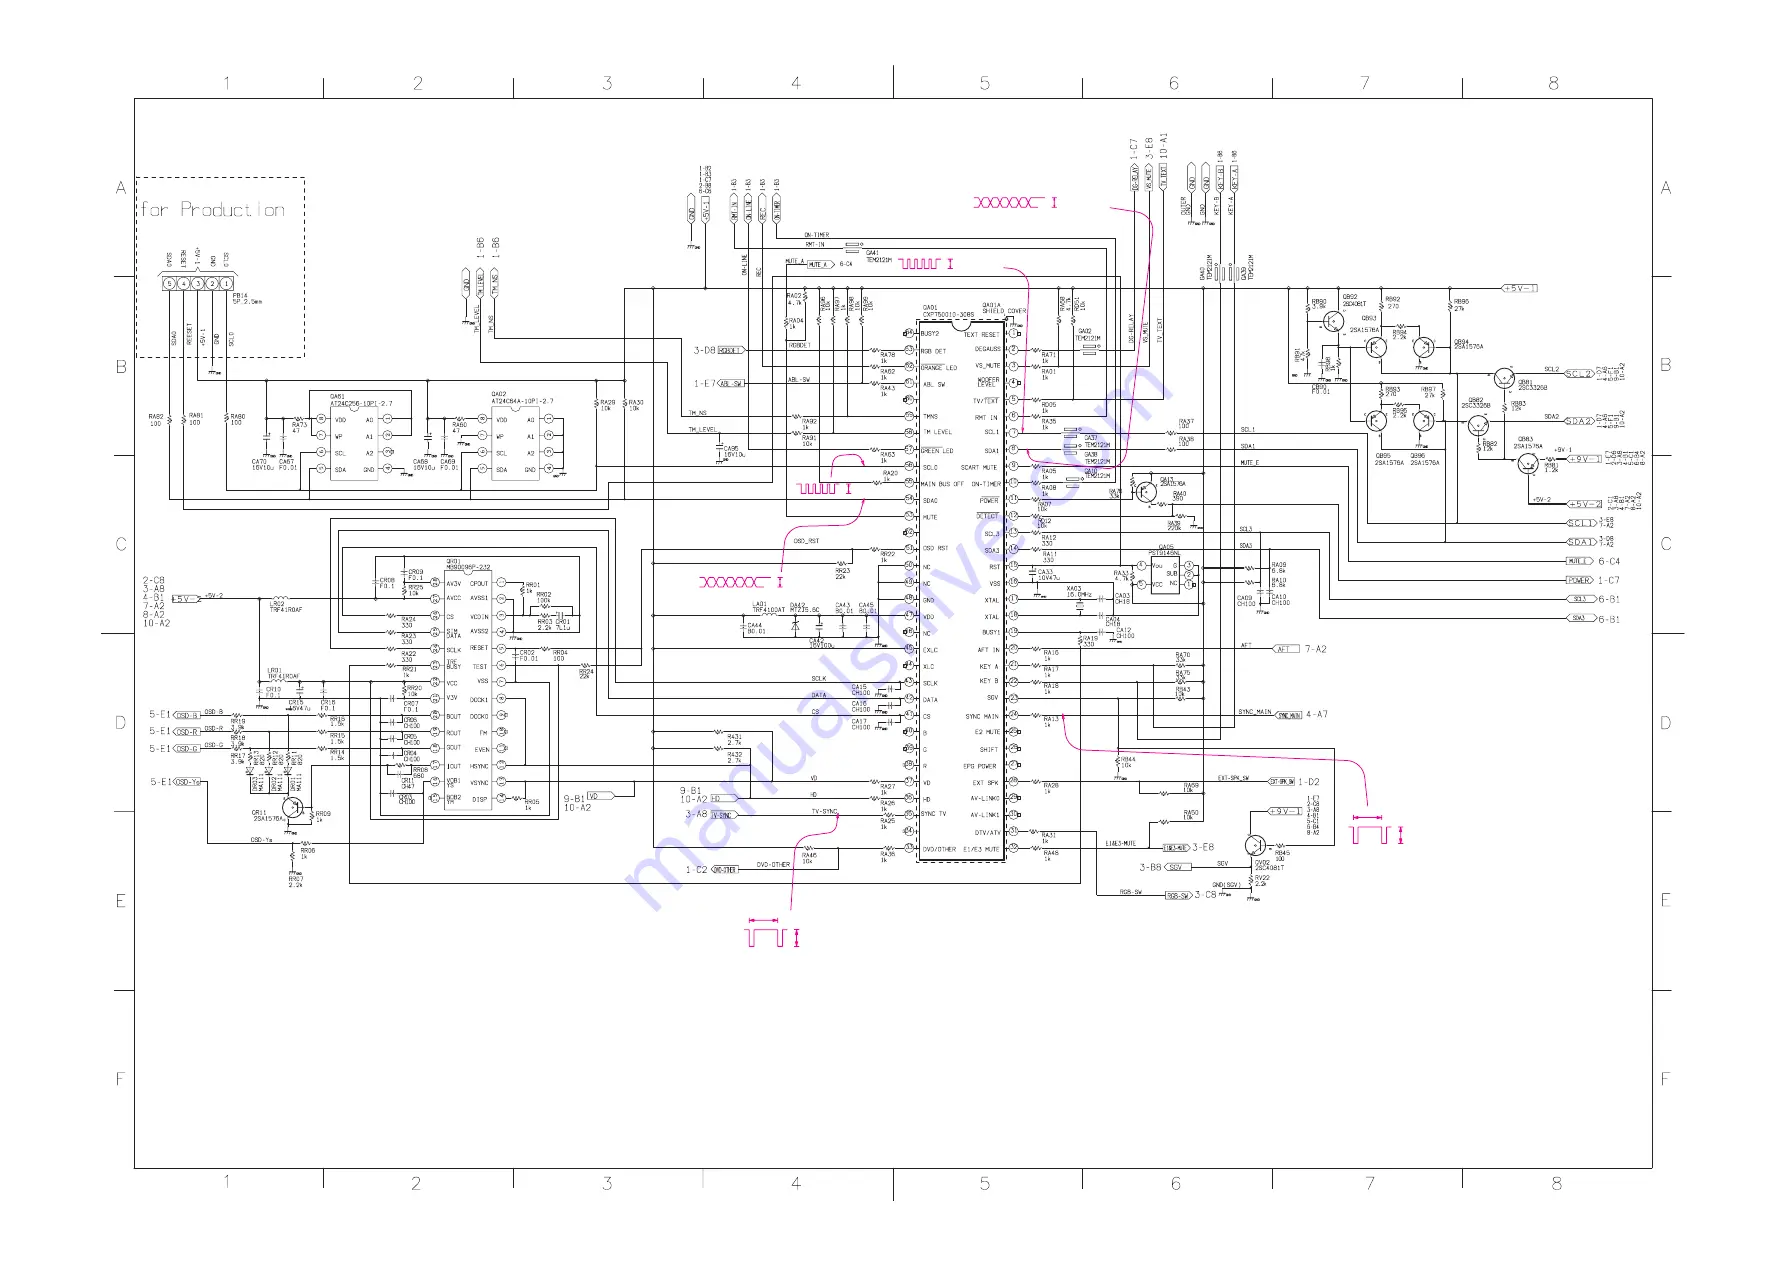Image resolution: width=1787 pixels, height=1263 pixels.
Task: Click the POWER connector marked 1-C7
Action: pyautogui.click(x=1580, y=580)
